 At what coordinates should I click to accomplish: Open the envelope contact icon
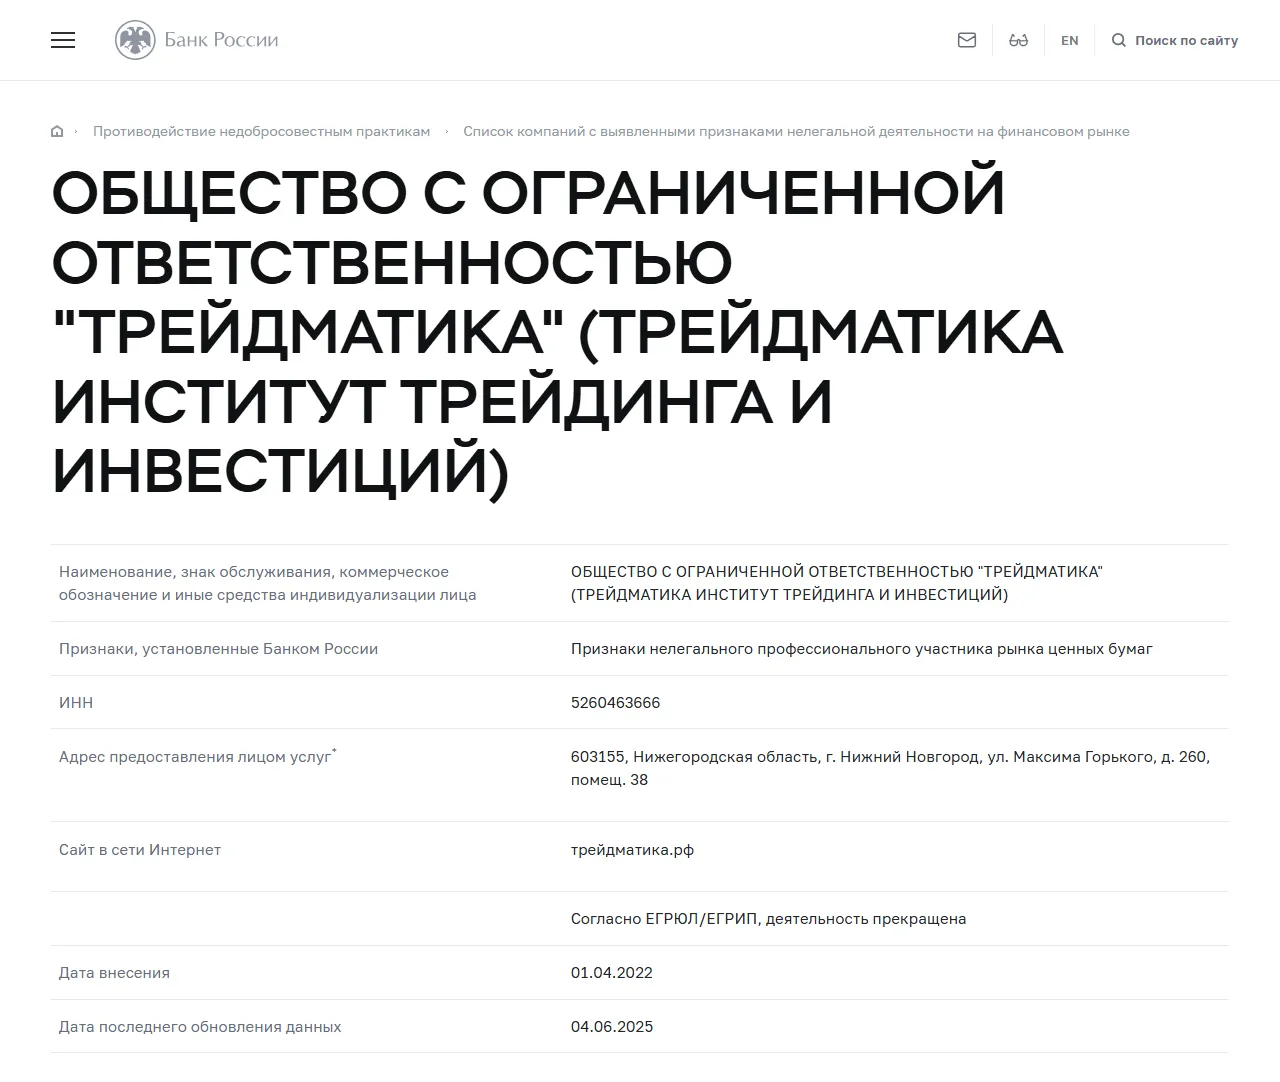point(967,40)
